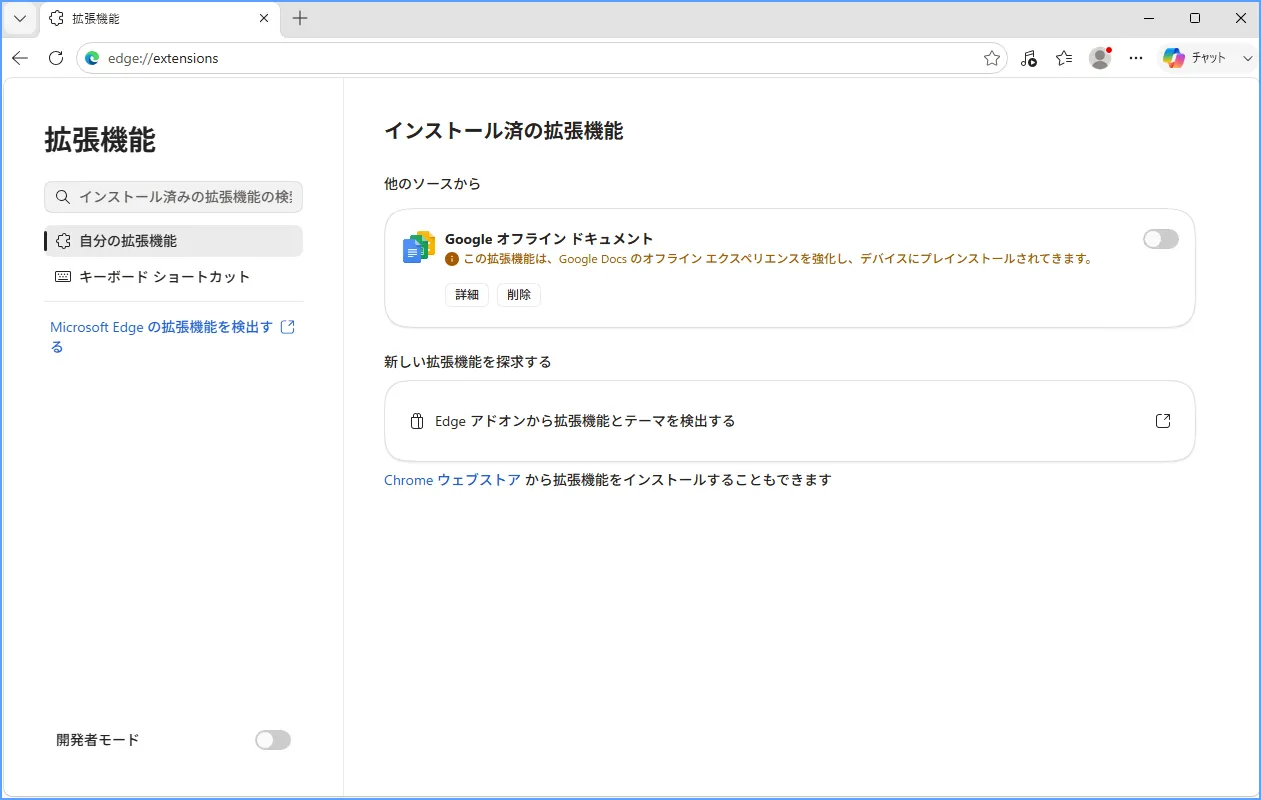The height and width of the screenshot is (800, 1261).
Task: Click the shopping bag icon in add-ons card
Action: [418, 421]
